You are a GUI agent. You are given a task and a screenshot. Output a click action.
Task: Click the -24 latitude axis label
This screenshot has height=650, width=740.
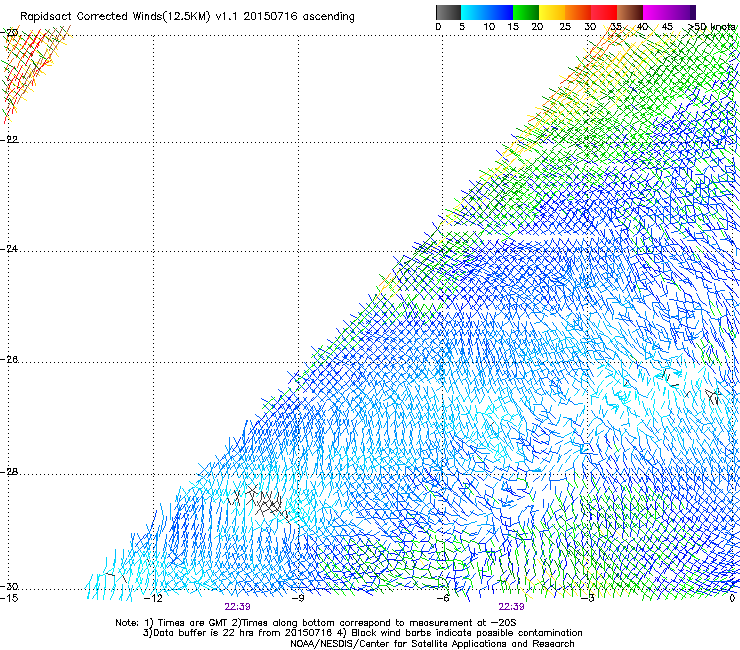point(9,249)
